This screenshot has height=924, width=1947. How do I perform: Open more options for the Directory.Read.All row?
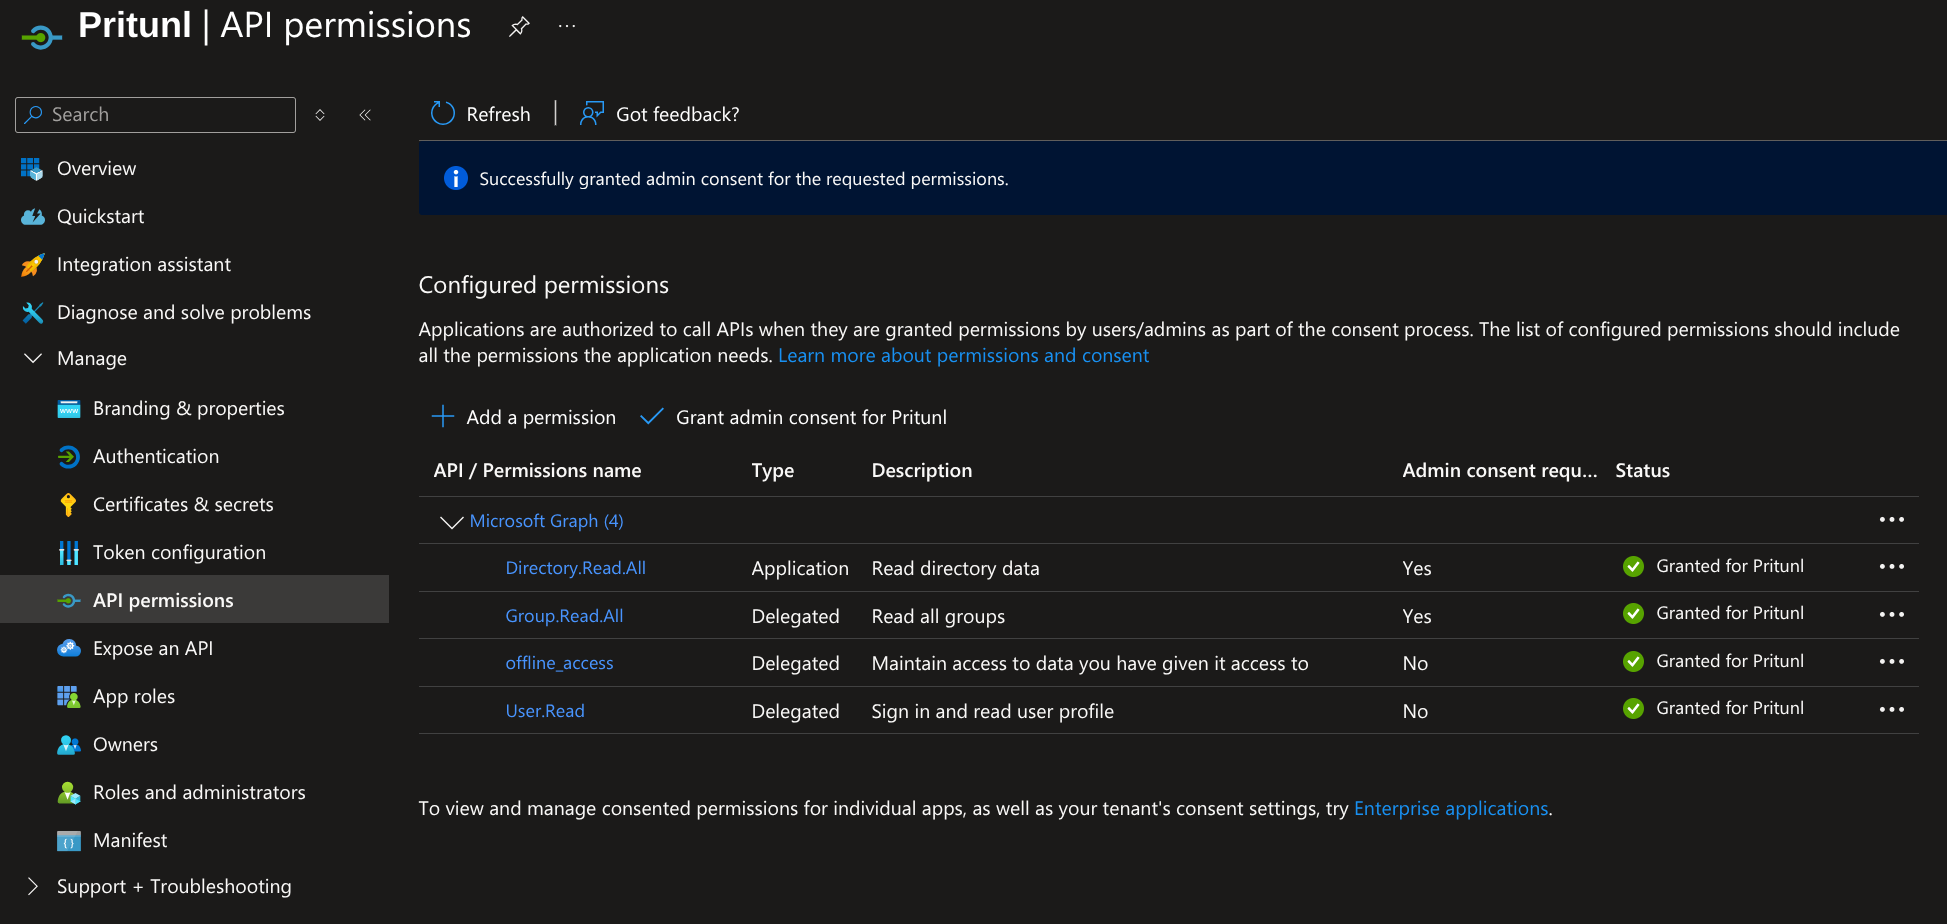tap(1891, 567)
